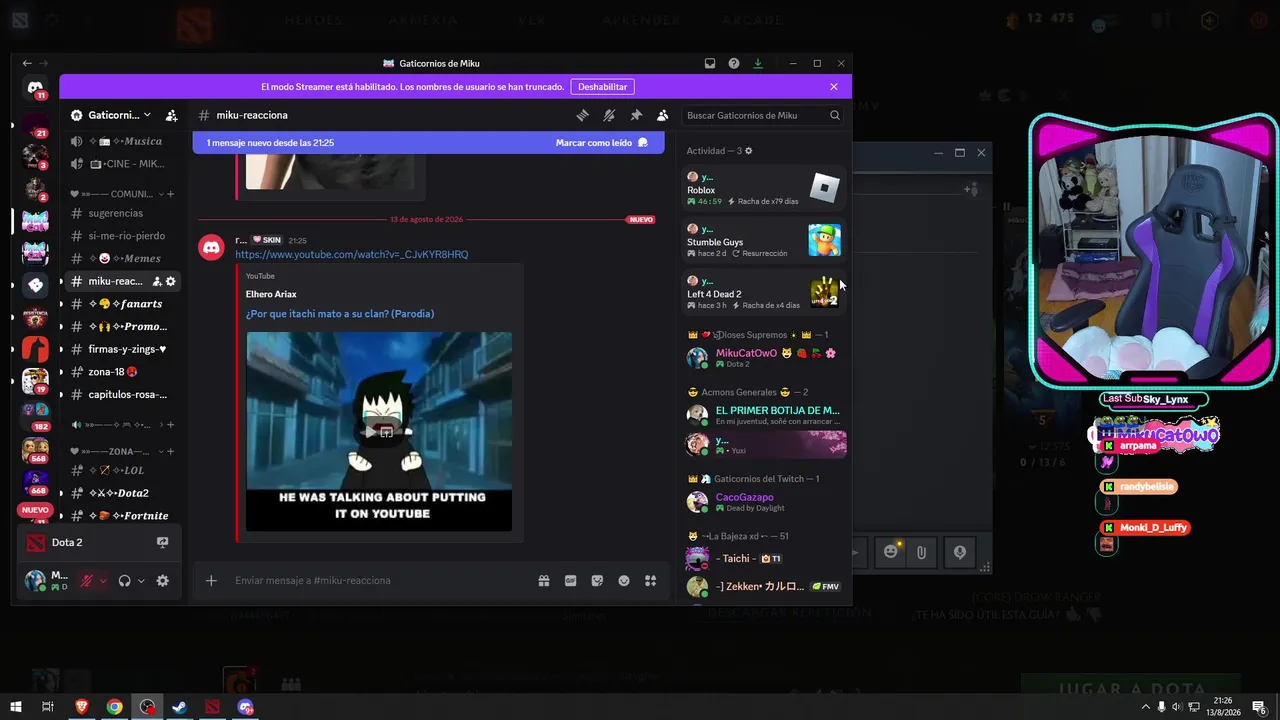The height and width of the screenshot is (720, 1280).
Task: Open the fanarts channel
Action: coord(123,304)
